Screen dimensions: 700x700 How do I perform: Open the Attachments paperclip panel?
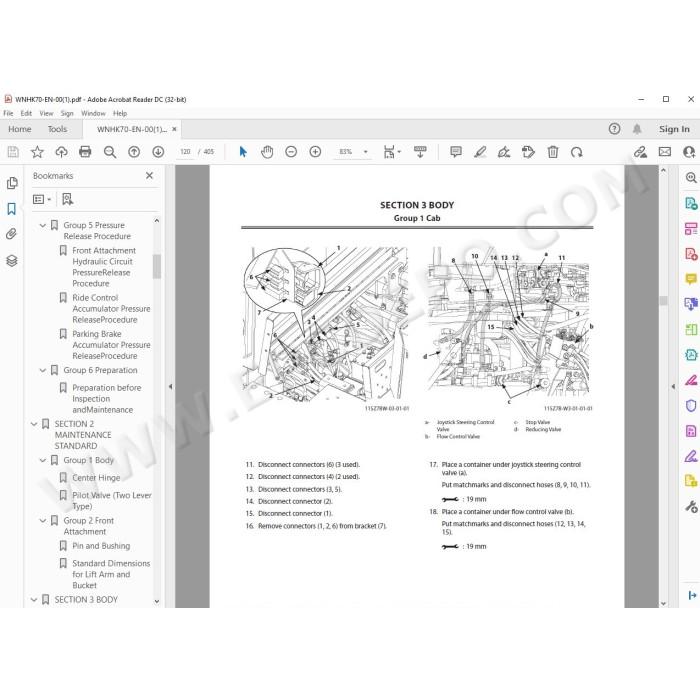[12, 234]
